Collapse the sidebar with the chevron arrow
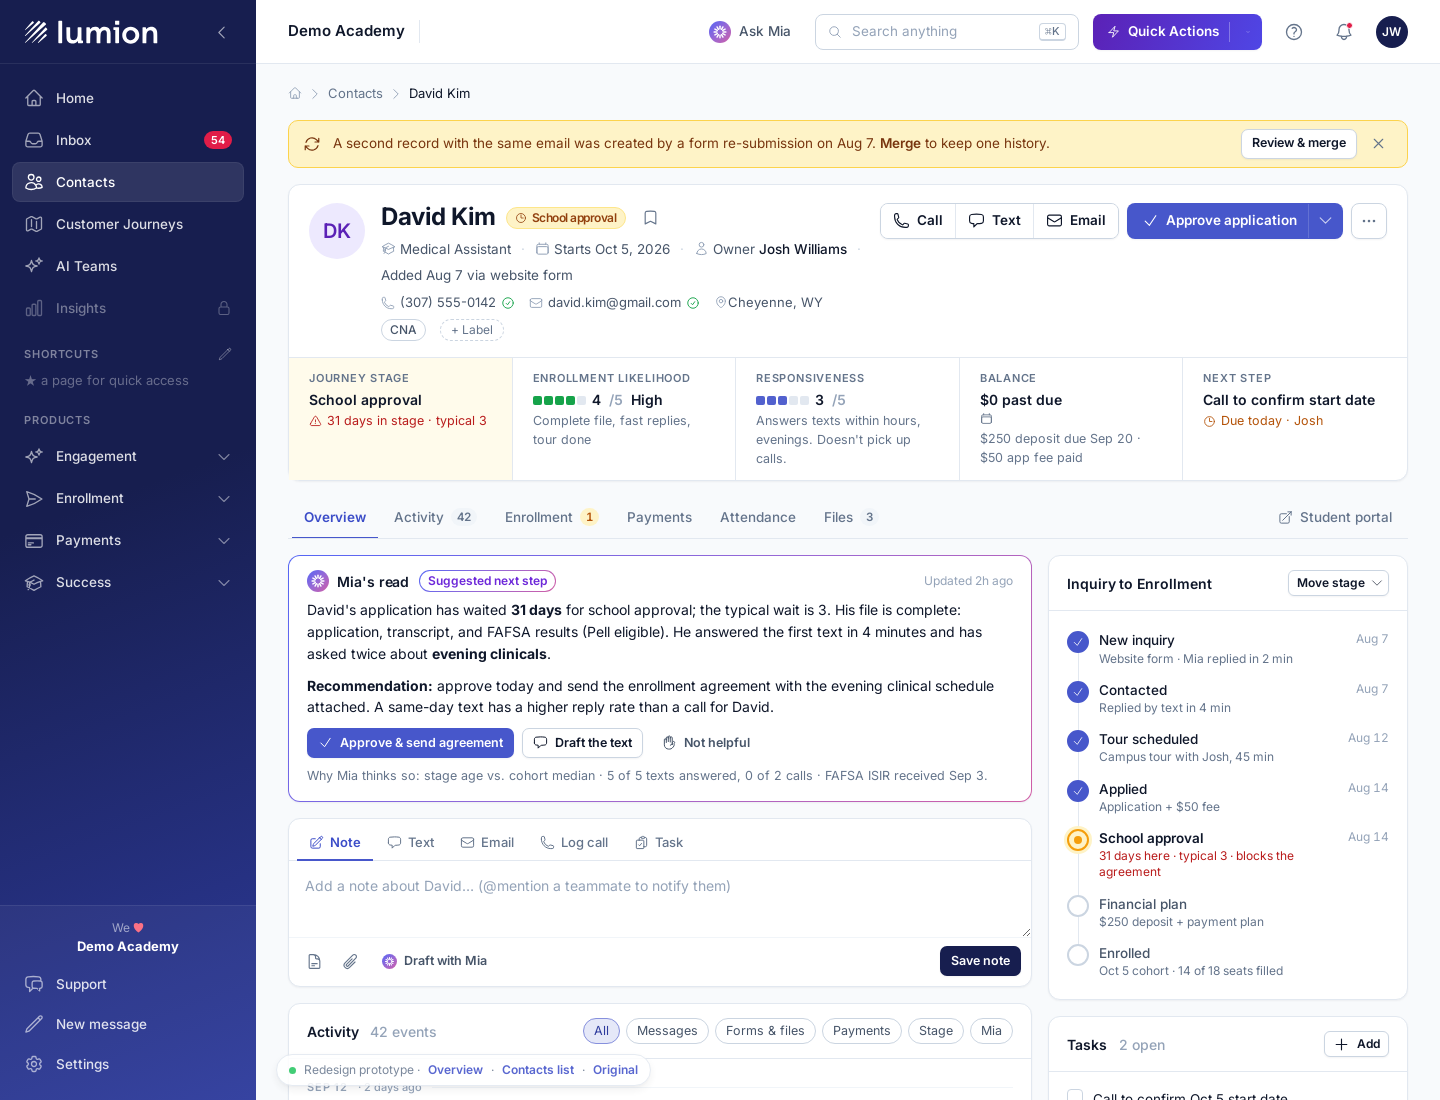This screenshot has width=1440, height=1100. pyautogui.click(x=222, y=32)
